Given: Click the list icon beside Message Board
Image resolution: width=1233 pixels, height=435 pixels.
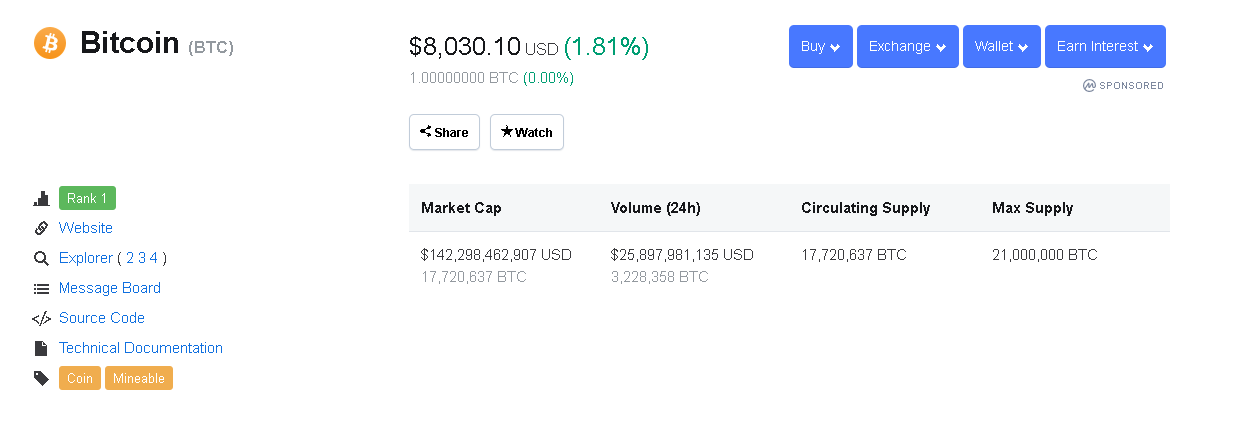Looking at the screenshot, I should [x=41, y=288].
